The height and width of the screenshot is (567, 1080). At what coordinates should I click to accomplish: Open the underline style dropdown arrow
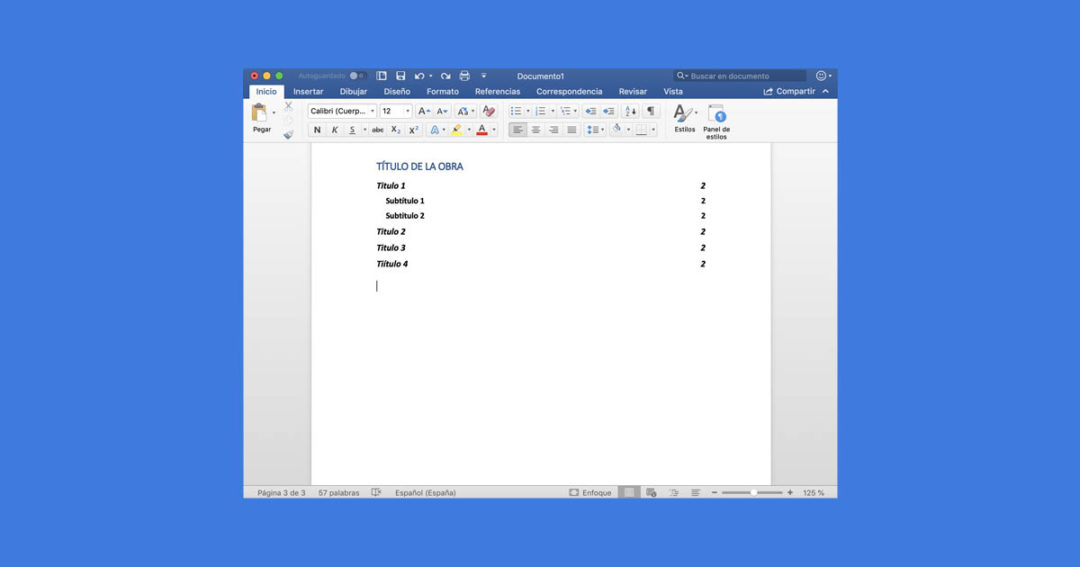click(364, 130)
